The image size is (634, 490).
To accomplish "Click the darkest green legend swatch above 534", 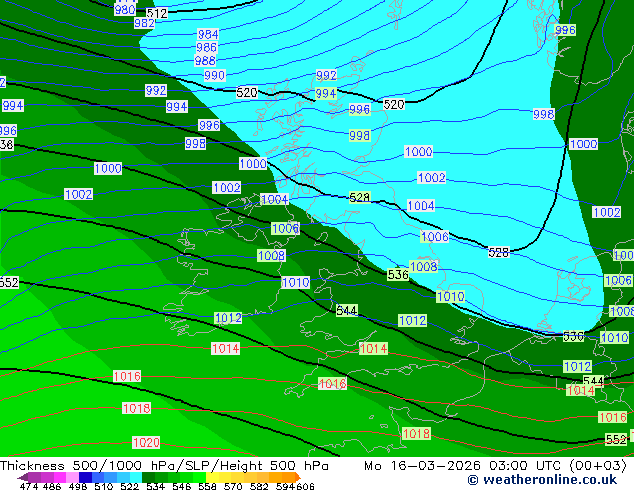I will (149, 477).
